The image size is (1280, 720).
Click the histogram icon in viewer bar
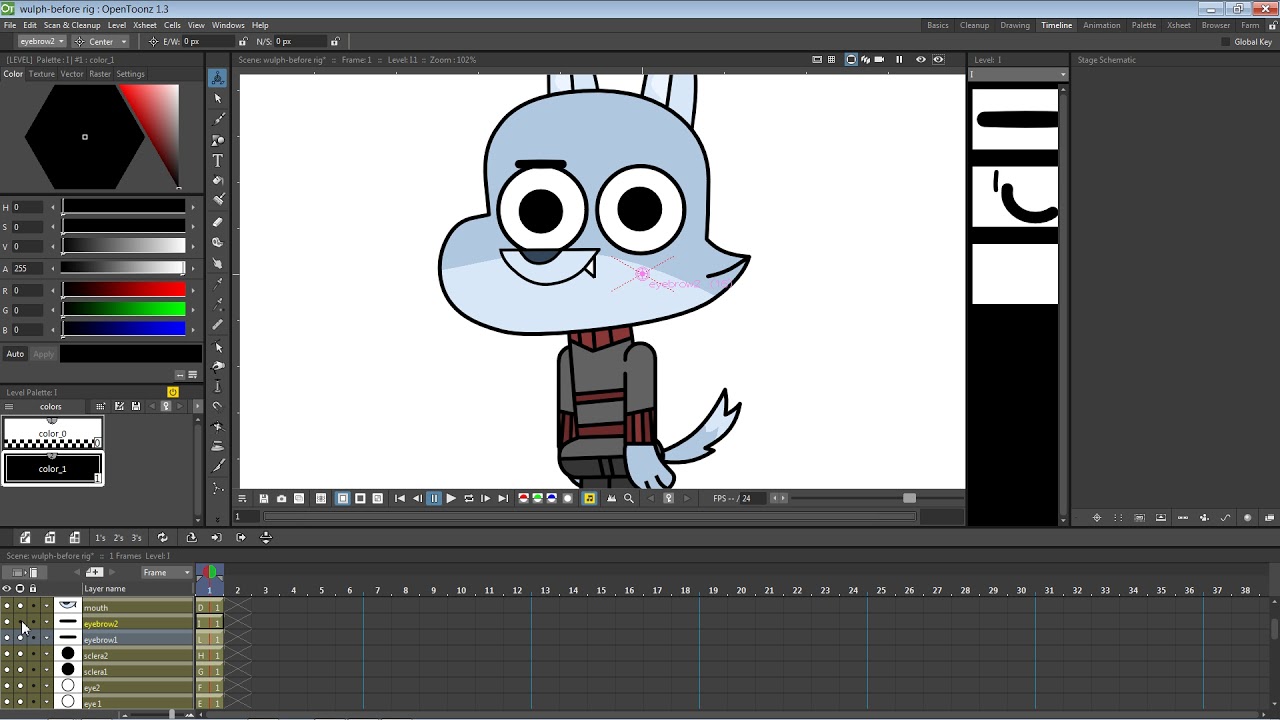point(611,498)
